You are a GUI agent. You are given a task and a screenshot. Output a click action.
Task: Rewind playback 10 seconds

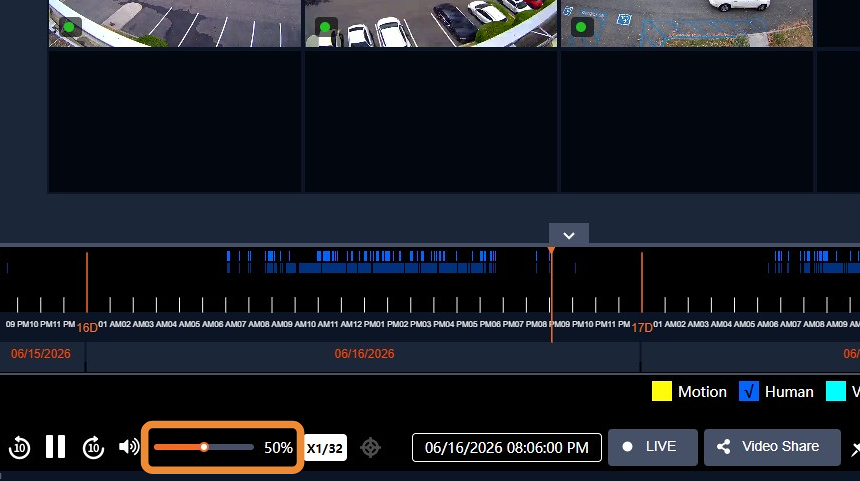click(20, 448)
